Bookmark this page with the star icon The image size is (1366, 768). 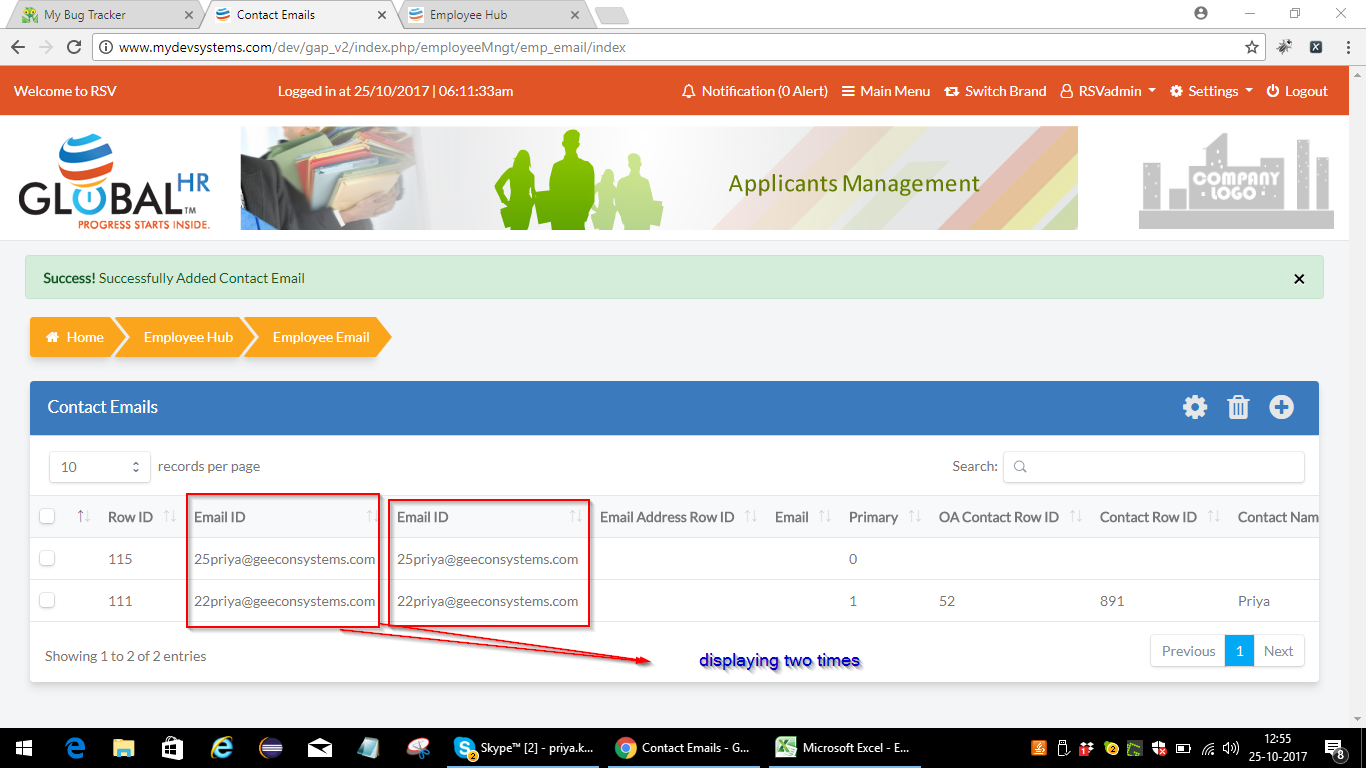pyautogui.click(x=1252, y=47)
